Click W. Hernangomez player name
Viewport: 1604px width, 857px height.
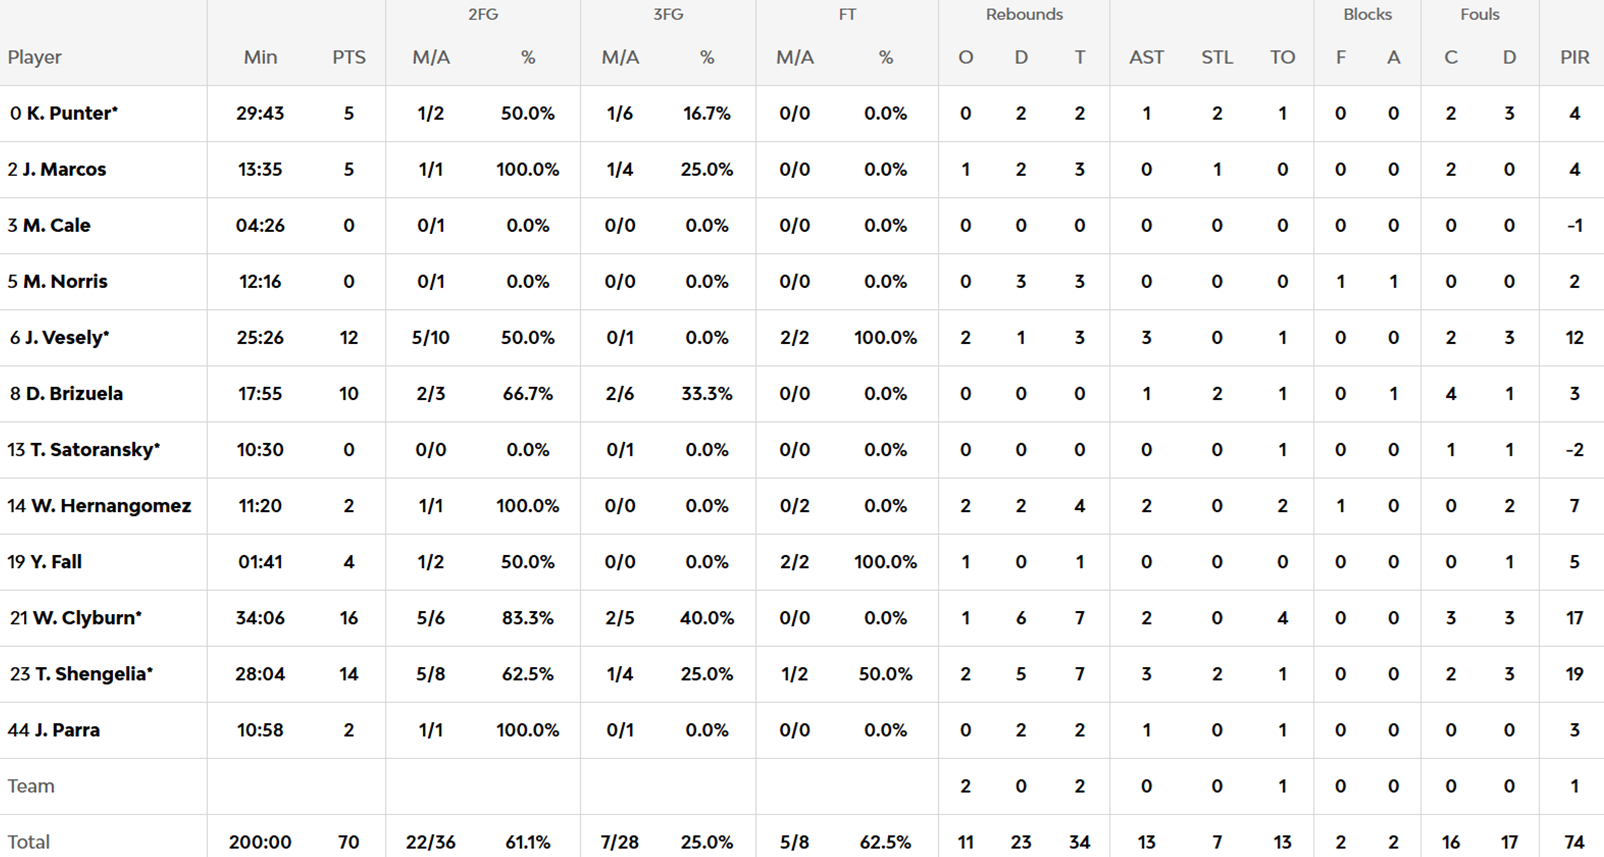pos(110,505)
